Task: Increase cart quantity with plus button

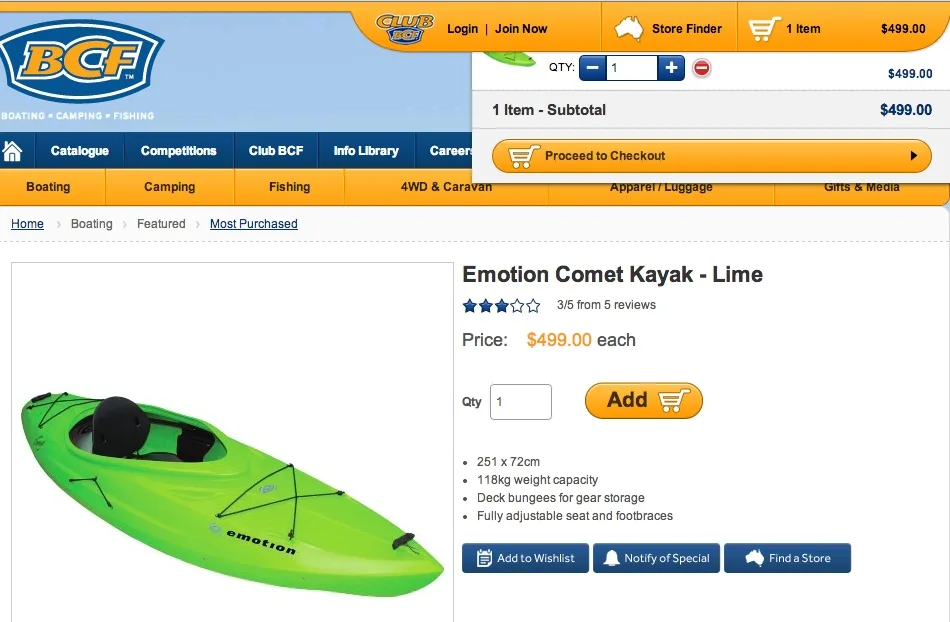Action: point(671,68)
